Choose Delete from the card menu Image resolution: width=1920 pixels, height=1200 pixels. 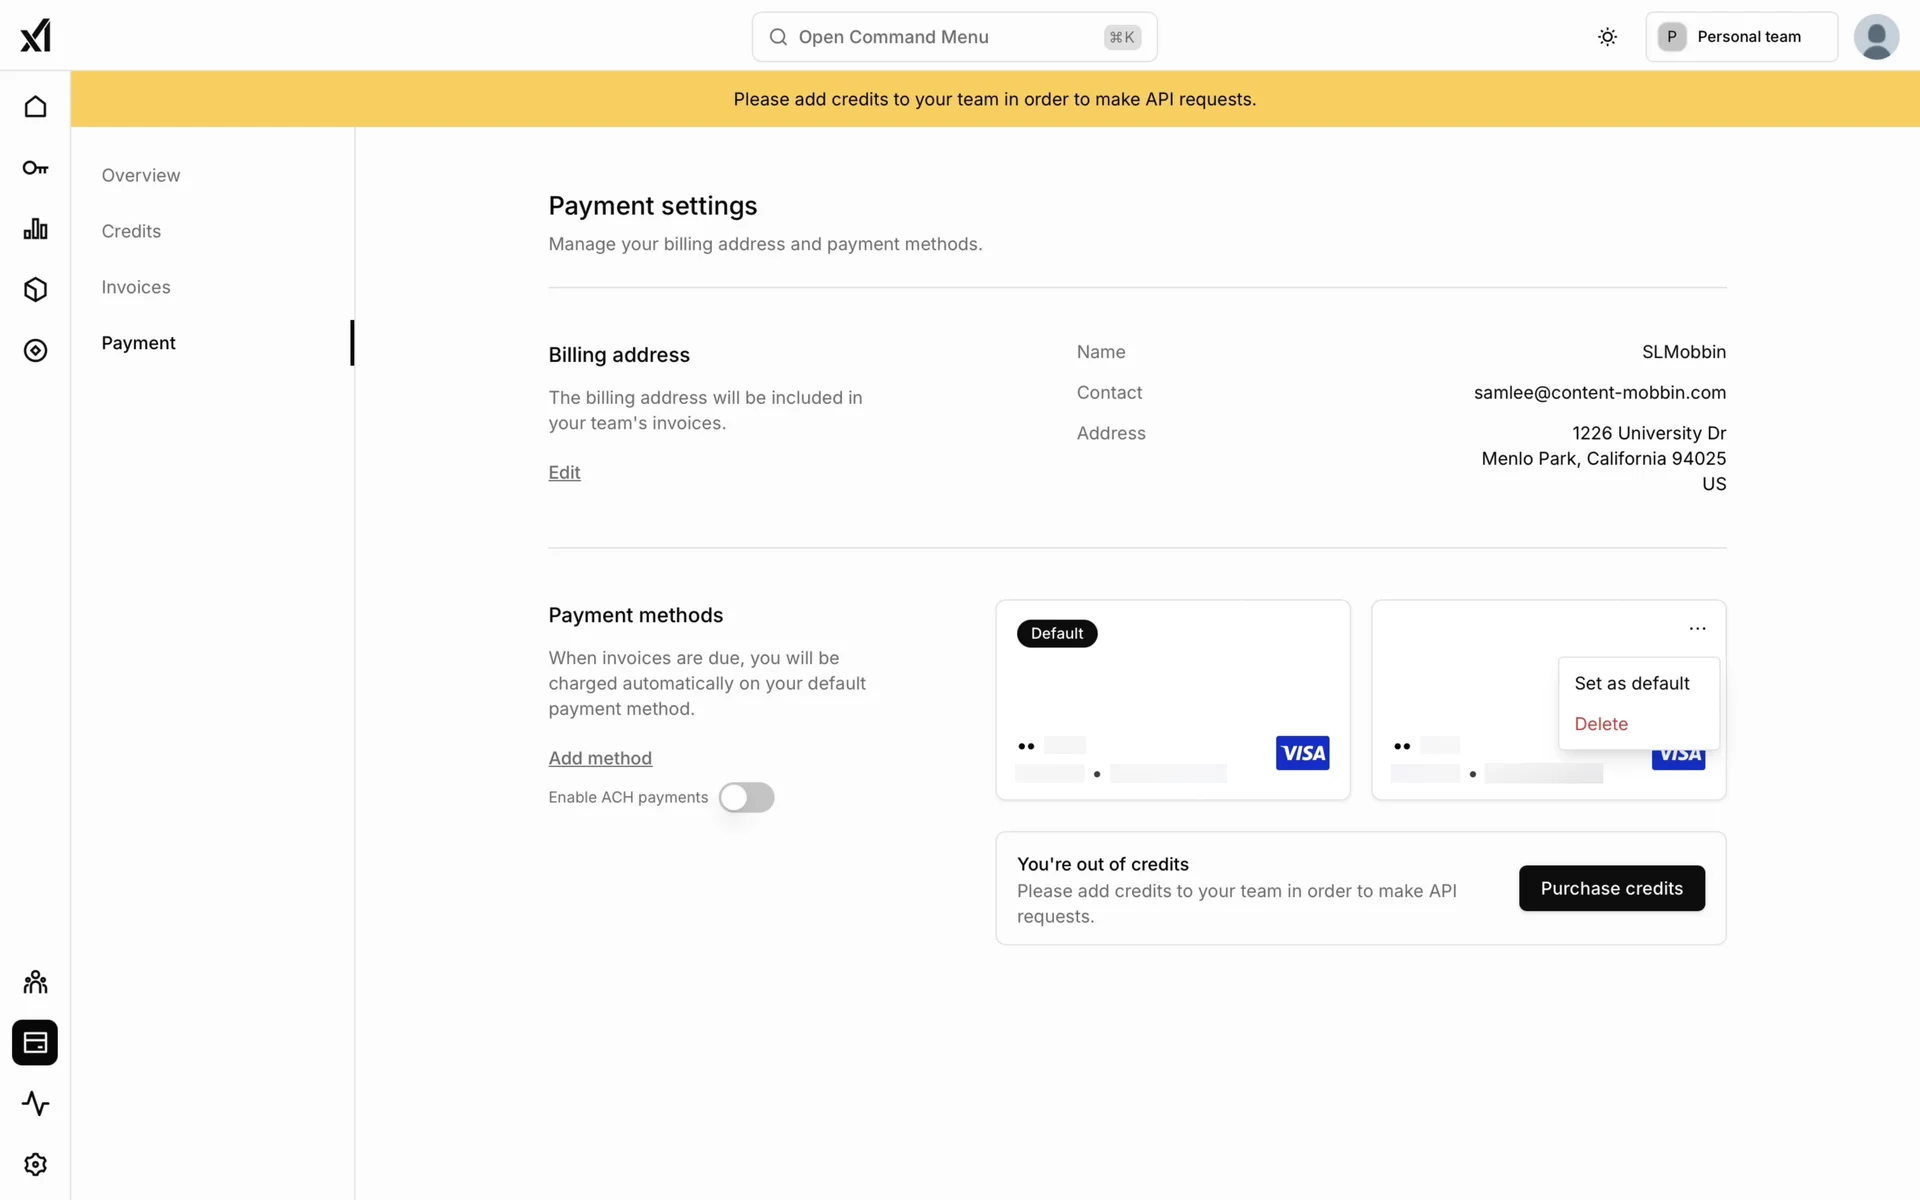pyautogui.click(x=1600, y=724)
